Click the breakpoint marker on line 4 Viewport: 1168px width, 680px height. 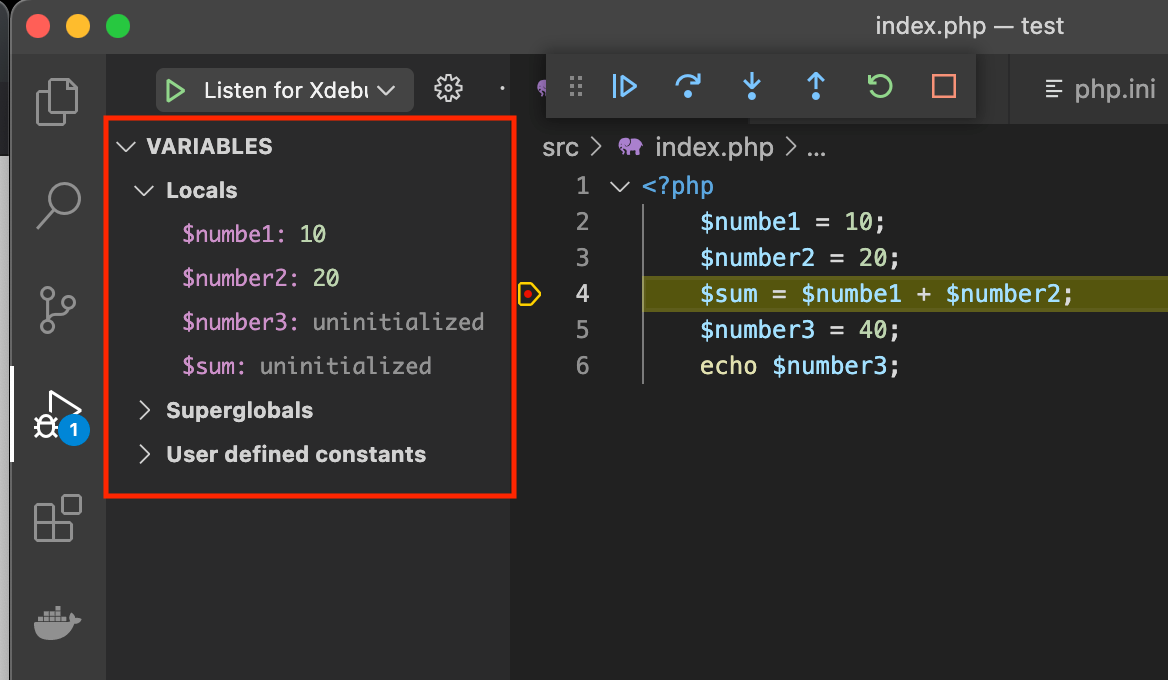(x=529, y=294)
